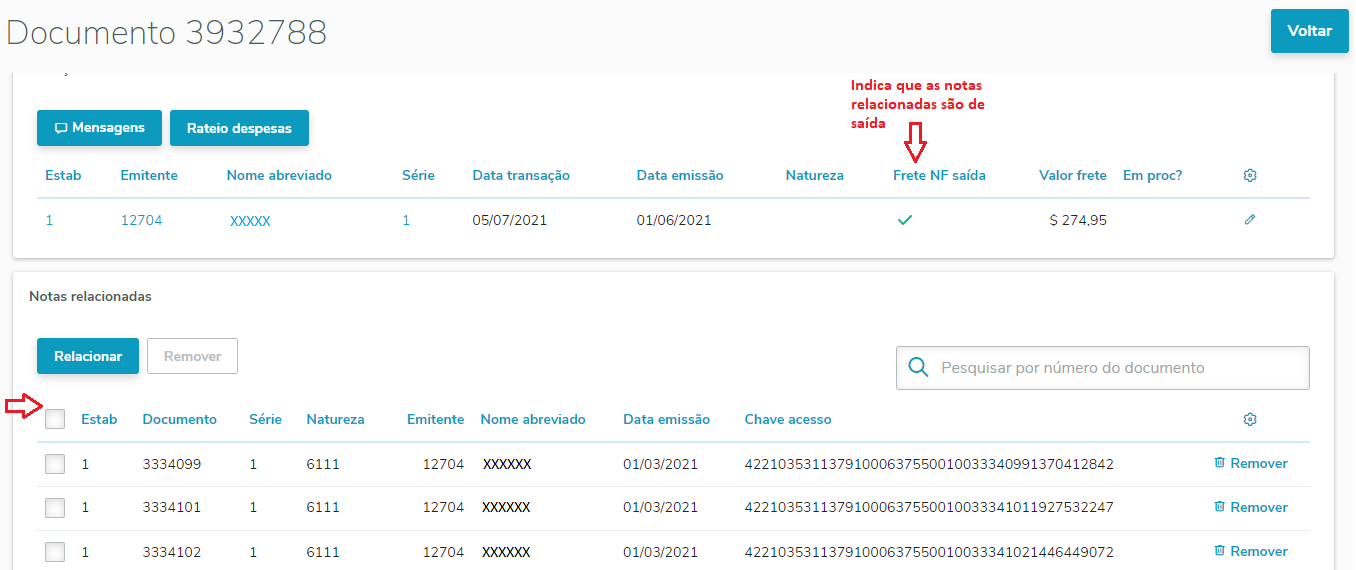Click the disabled Remover button beside Relacionar
This screenshot has height=570, width=1356.
click(192, 356)
